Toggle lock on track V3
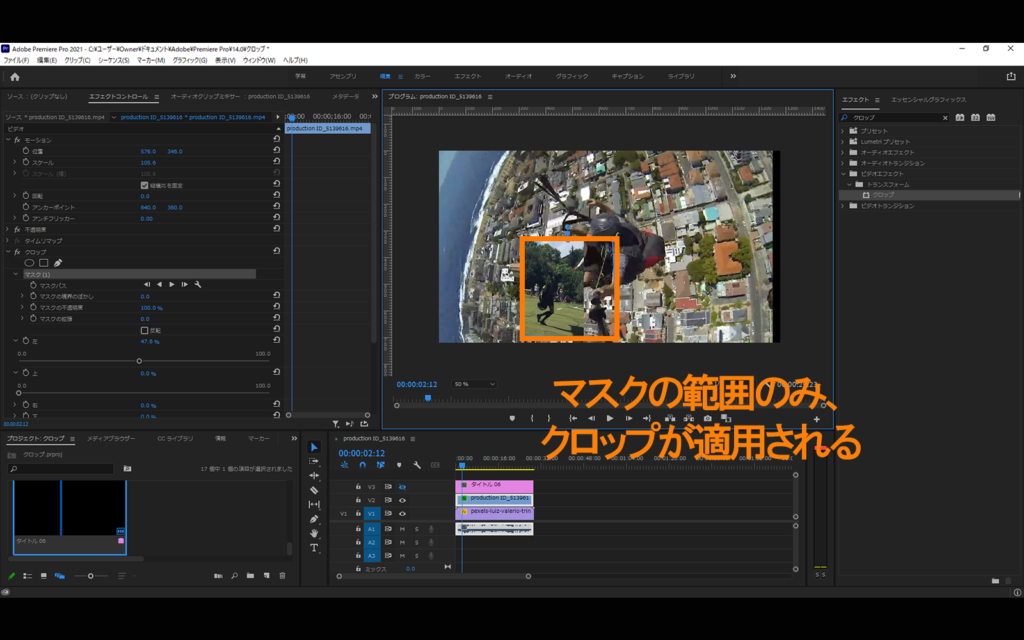1024x640 pixels. 358,487
